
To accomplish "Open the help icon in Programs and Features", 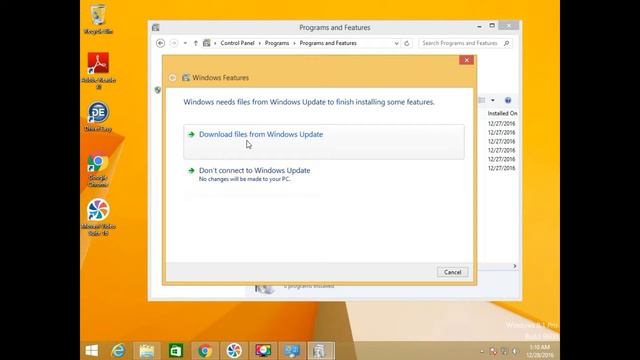I will 508,100.
